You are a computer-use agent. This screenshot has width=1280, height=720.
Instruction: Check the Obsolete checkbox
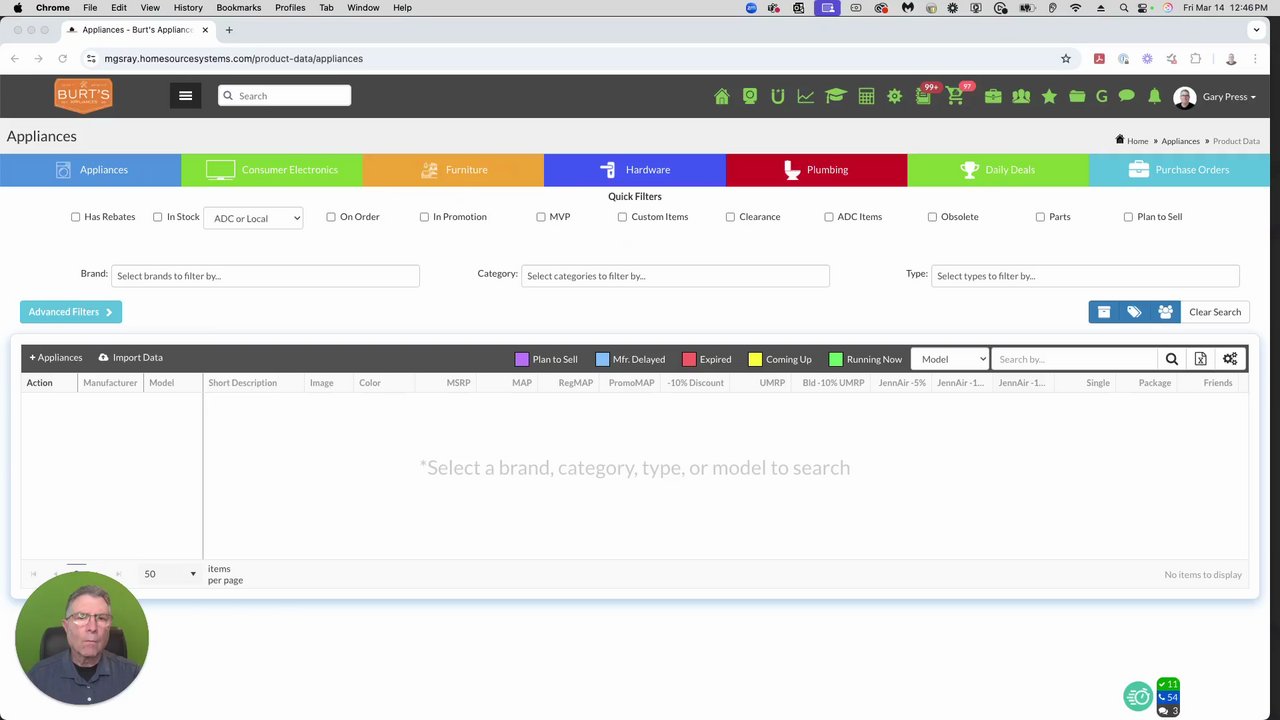click(932, 217)
